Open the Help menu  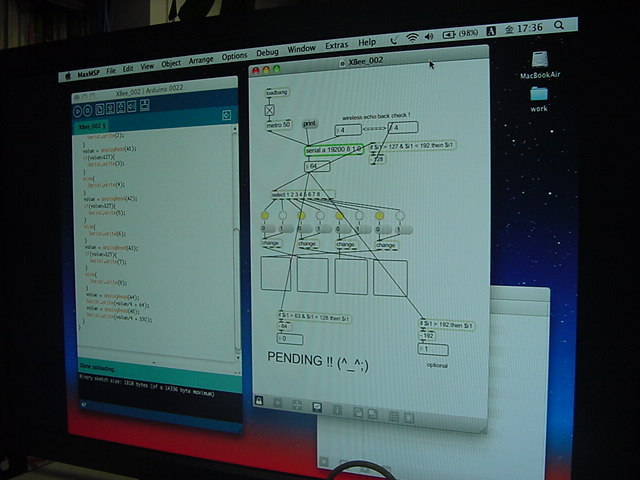(x=367, y=42)
